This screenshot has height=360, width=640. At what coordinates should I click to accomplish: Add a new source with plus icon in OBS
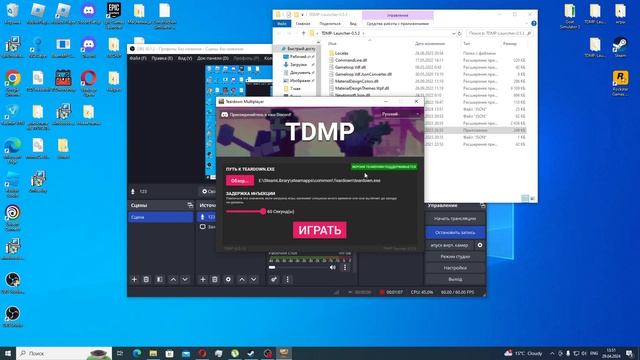coord(203,280)
